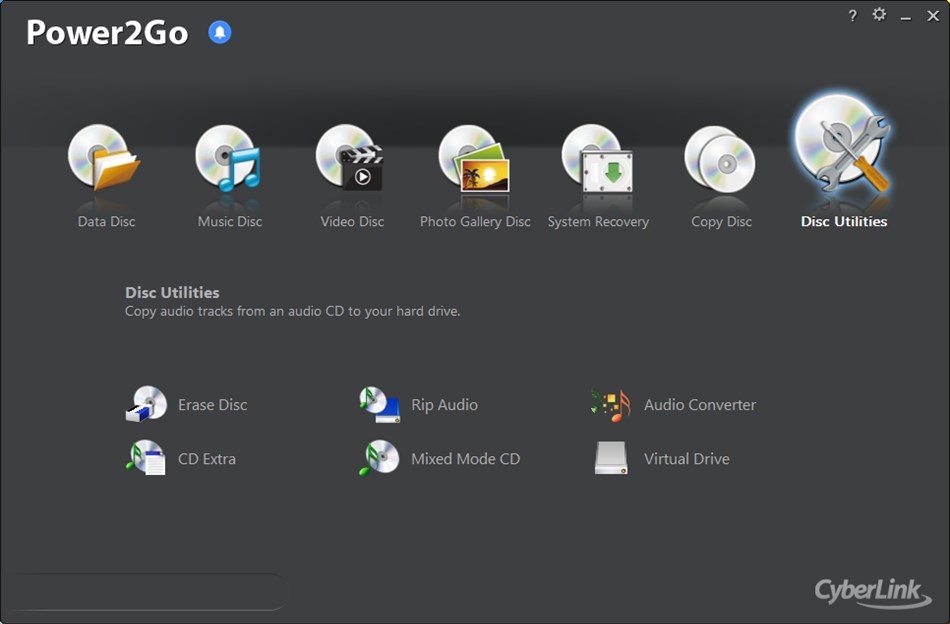Viewport: 950px width, 624px height.
Task: Launch Mixed Mode CD label
Action: coord(465,459)
